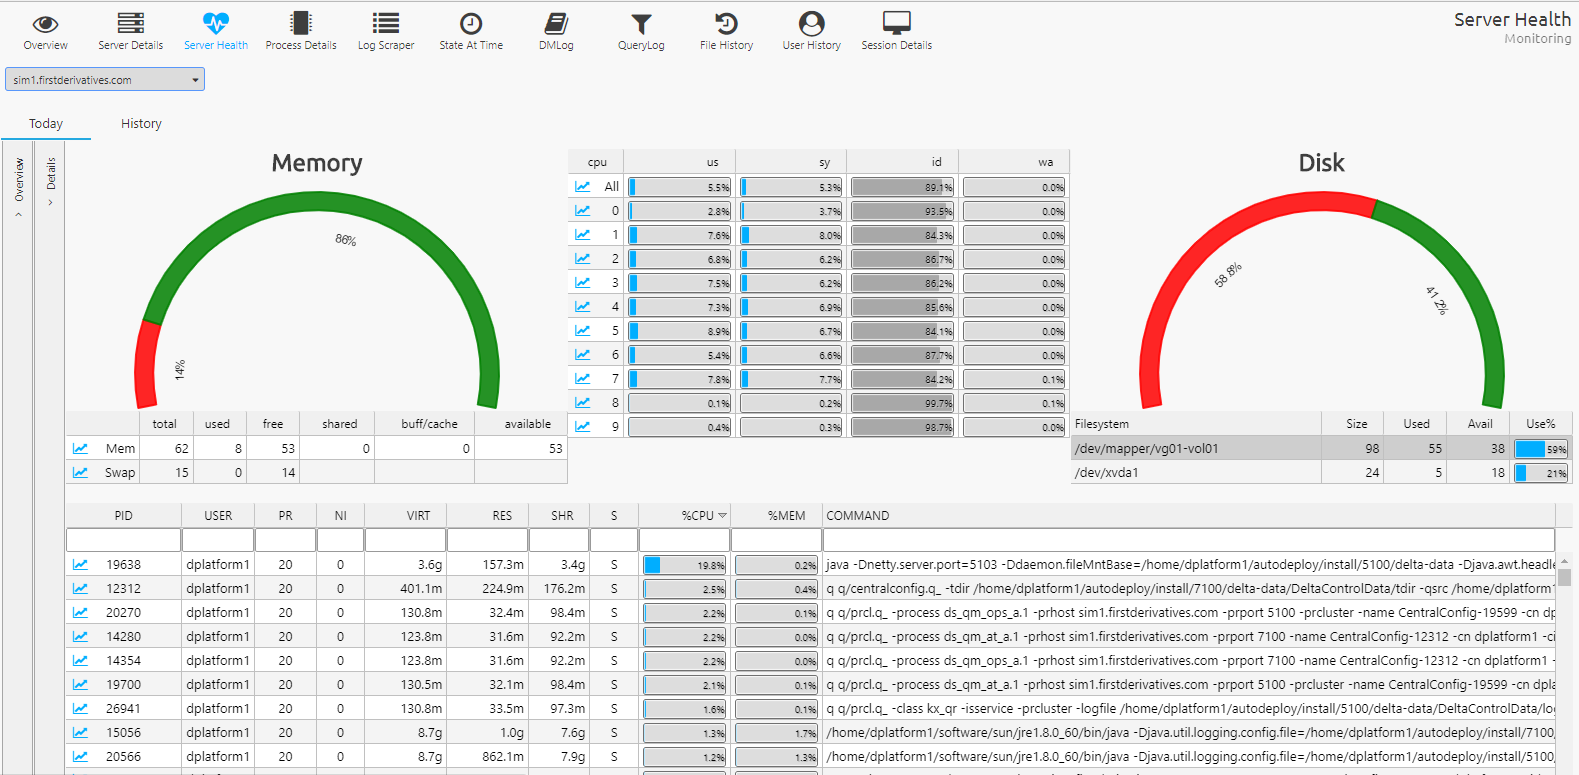Click process row with PID 15056
The height and width of the screenshot is (775, 1579).
[810, 732]
